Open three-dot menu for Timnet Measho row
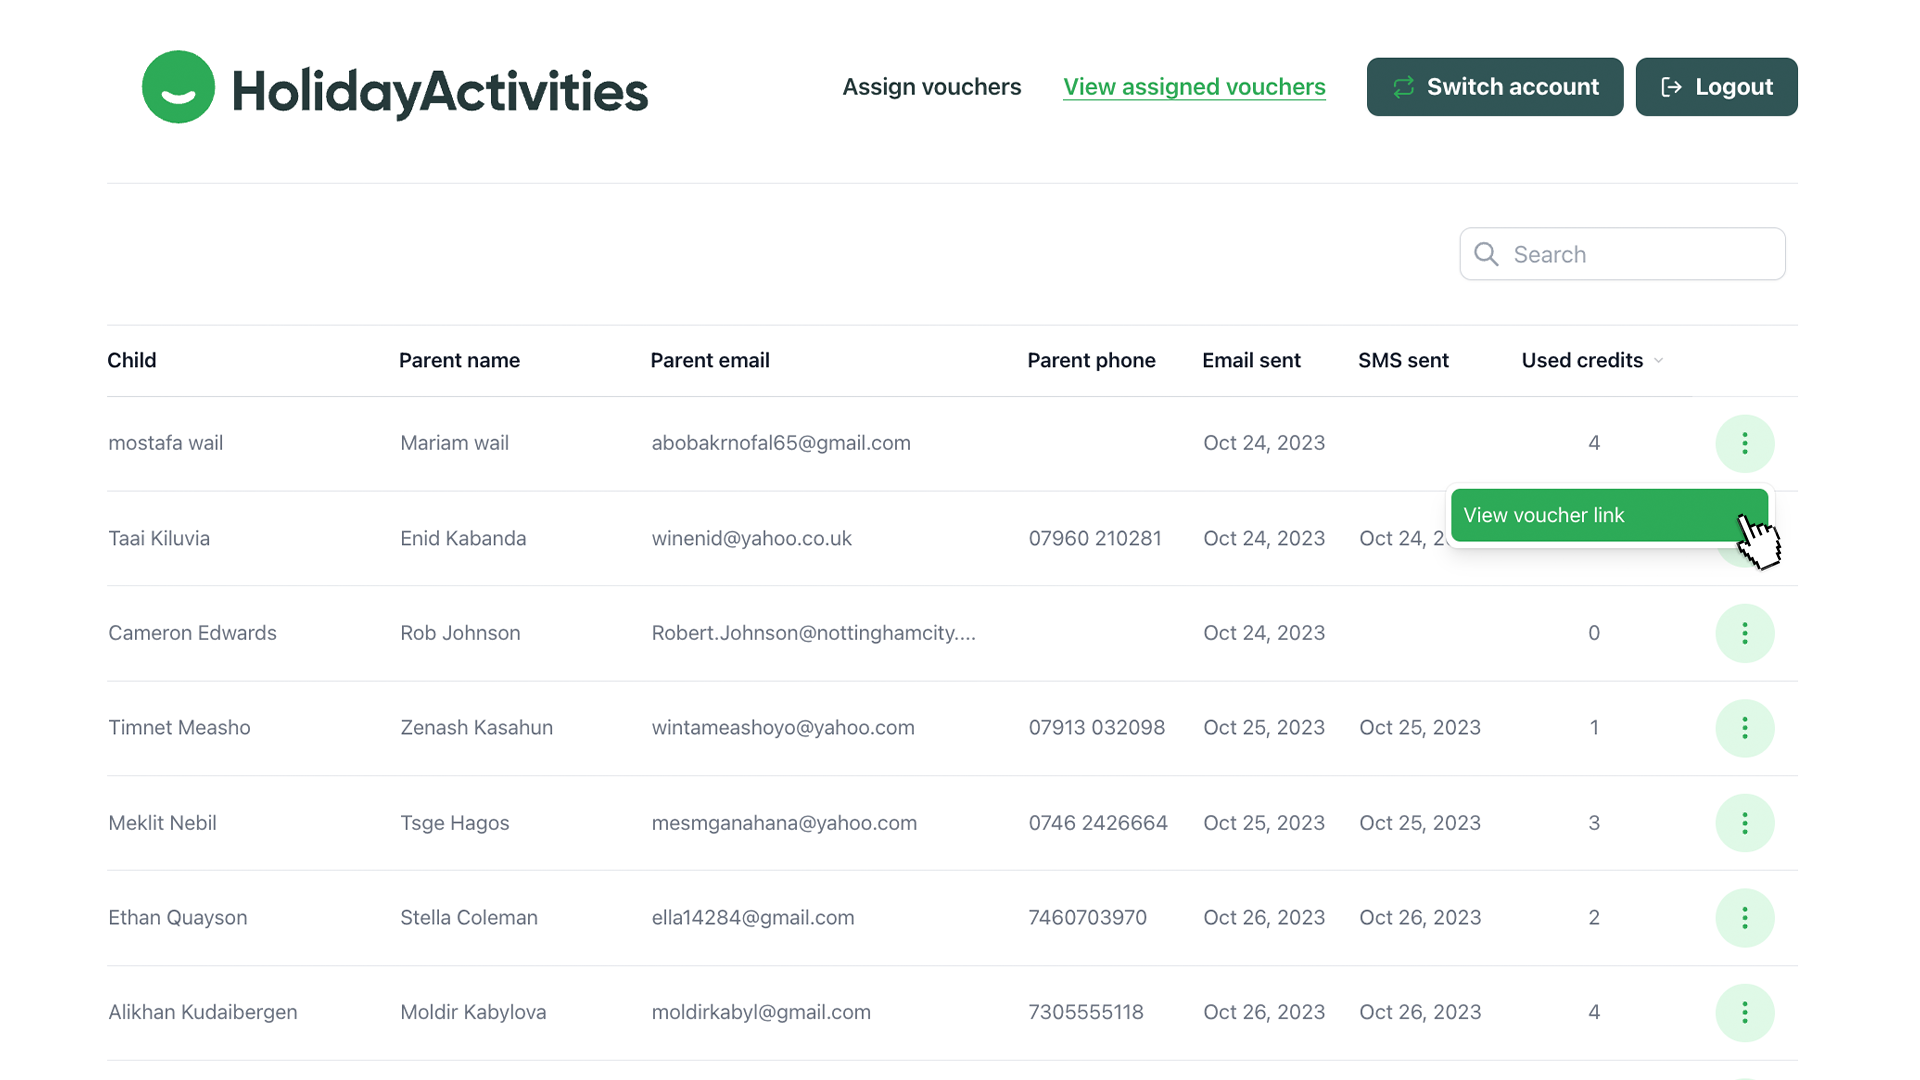The width and height of the screenshot is (1920, 1080). [1744, 728]
